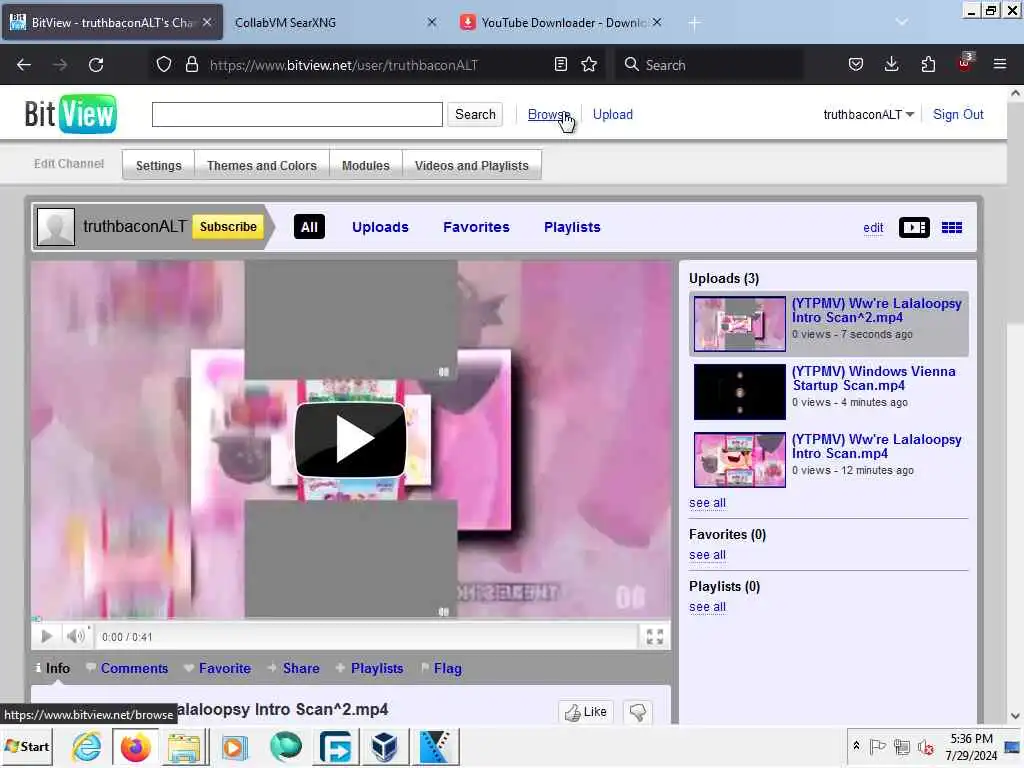
Task: Click the Firefox taskbar icon
Action: coord(135,746)
